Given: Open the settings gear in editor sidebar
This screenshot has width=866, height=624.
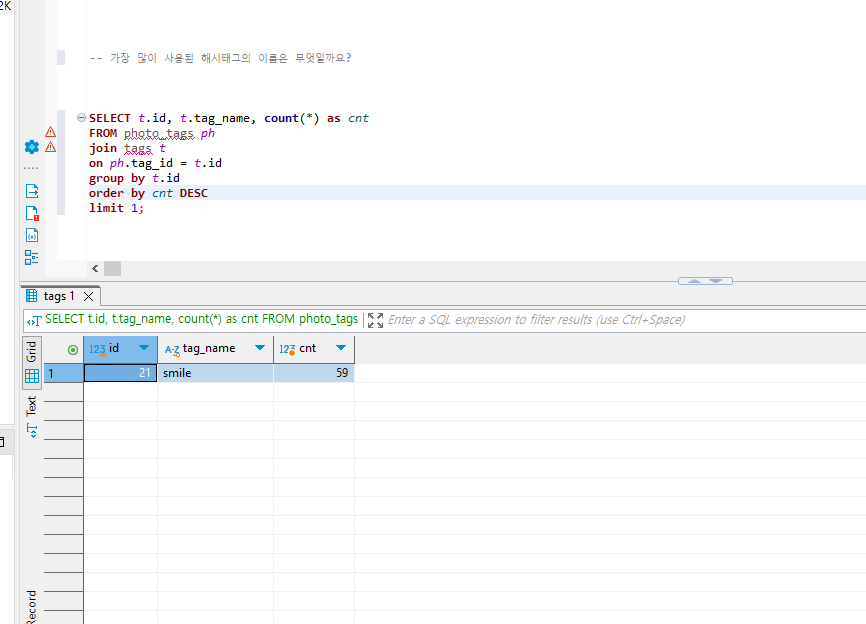Looking at the screenshot, I should point(31,147).
